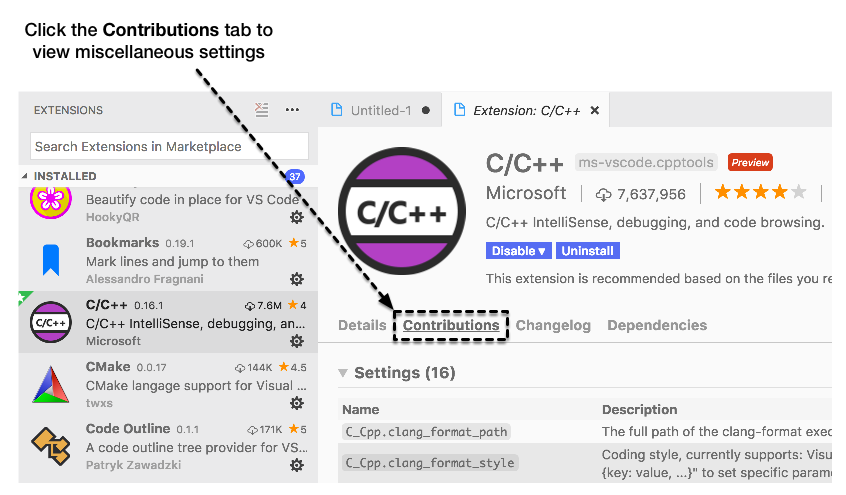Open the gear menu for Bookmarks extension
846x495 pixels.
297,279
